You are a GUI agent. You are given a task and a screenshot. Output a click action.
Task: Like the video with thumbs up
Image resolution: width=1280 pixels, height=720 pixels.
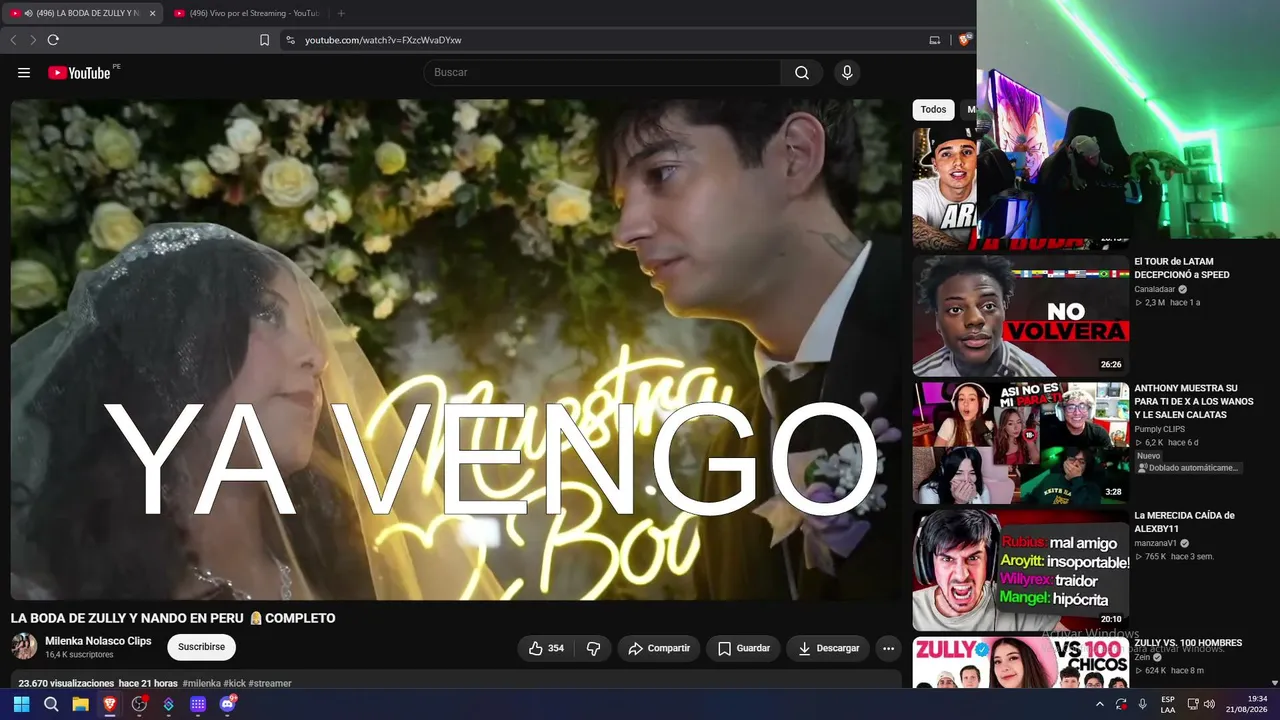pos(546,648)
